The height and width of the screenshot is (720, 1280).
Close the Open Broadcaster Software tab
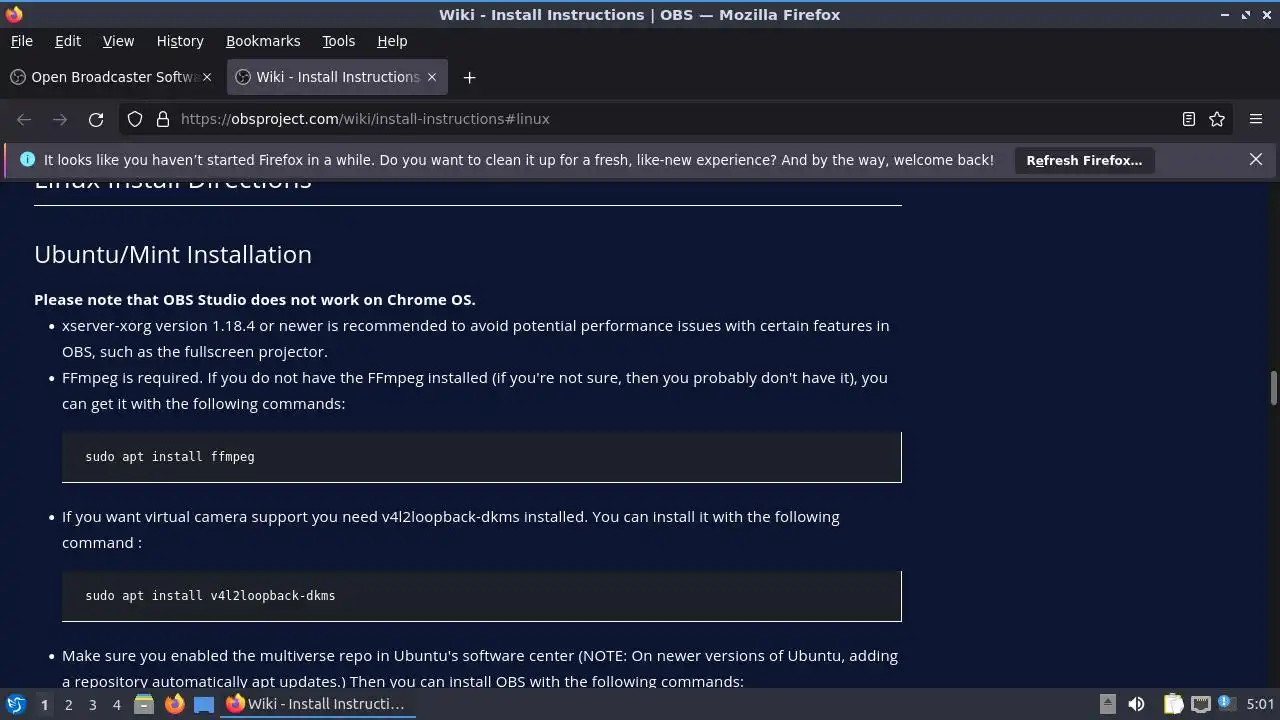click(x=207, y=77)
